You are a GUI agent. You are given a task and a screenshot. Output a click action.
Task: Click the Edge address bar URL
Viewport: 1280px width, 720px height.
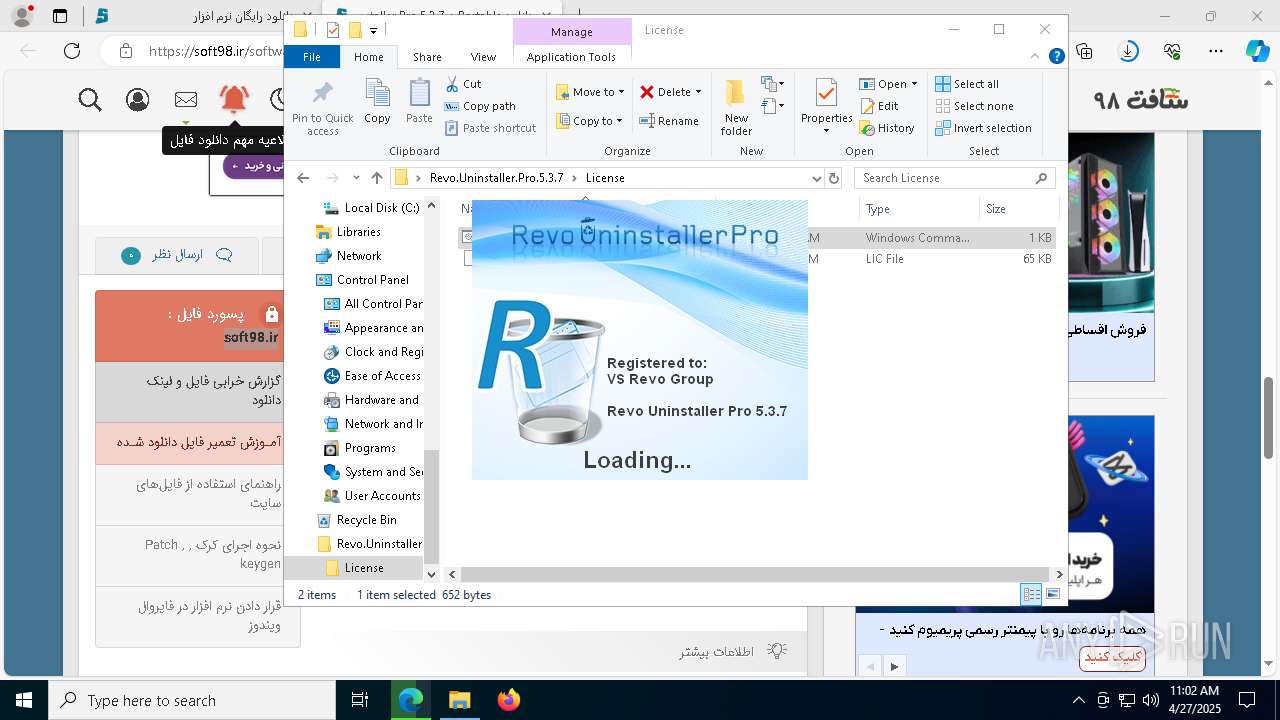215,51
